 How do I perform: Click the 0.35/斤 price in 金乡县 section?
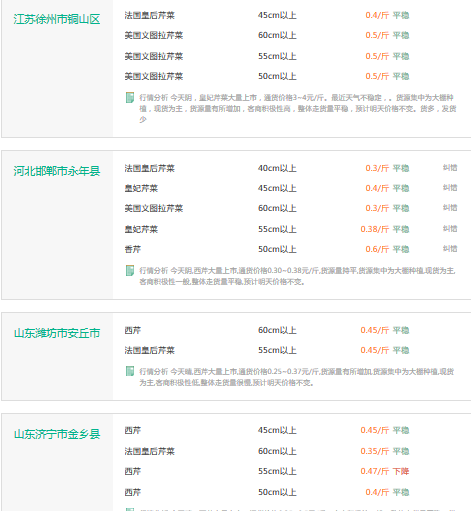coord(374,451)
